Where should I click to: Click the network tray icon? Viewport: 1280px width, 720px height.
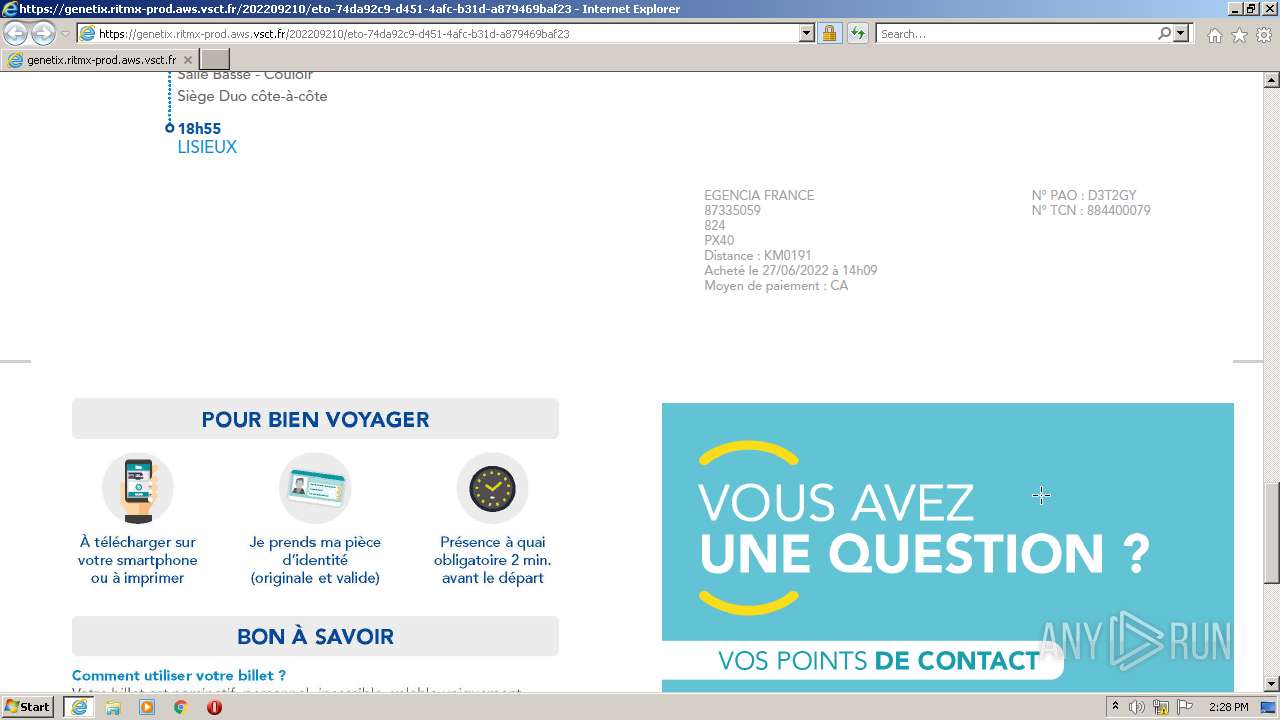point(1161,707)
